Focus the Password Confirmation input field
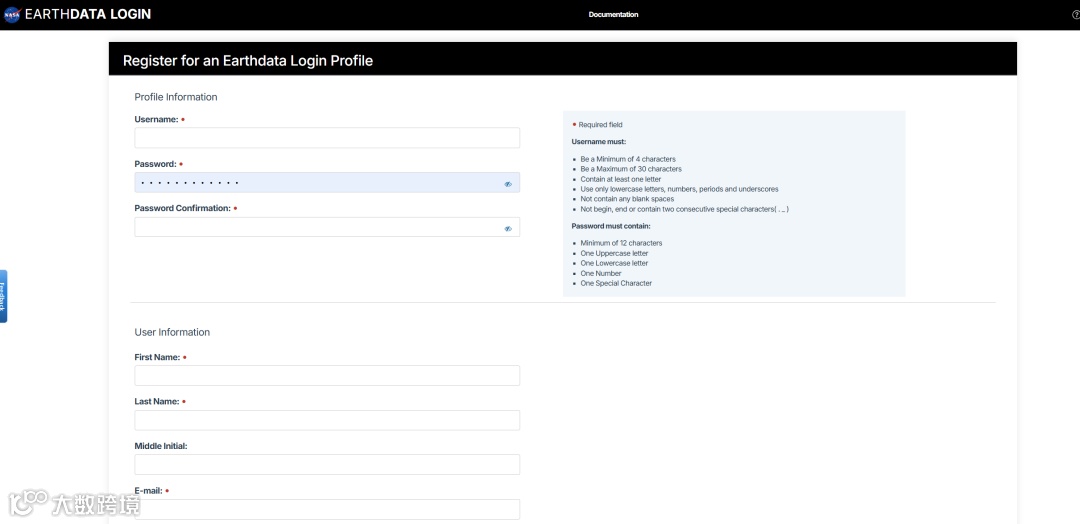 [x=327, y=227]
